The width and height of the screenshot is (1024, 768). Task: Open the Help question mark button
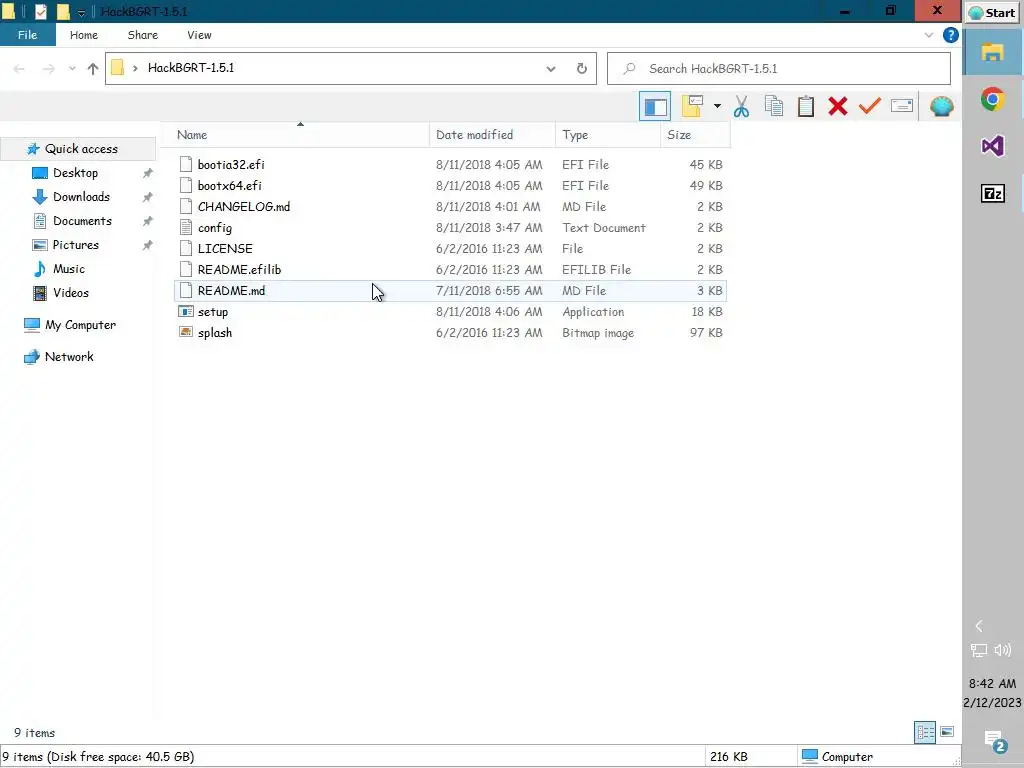(951, 35)
